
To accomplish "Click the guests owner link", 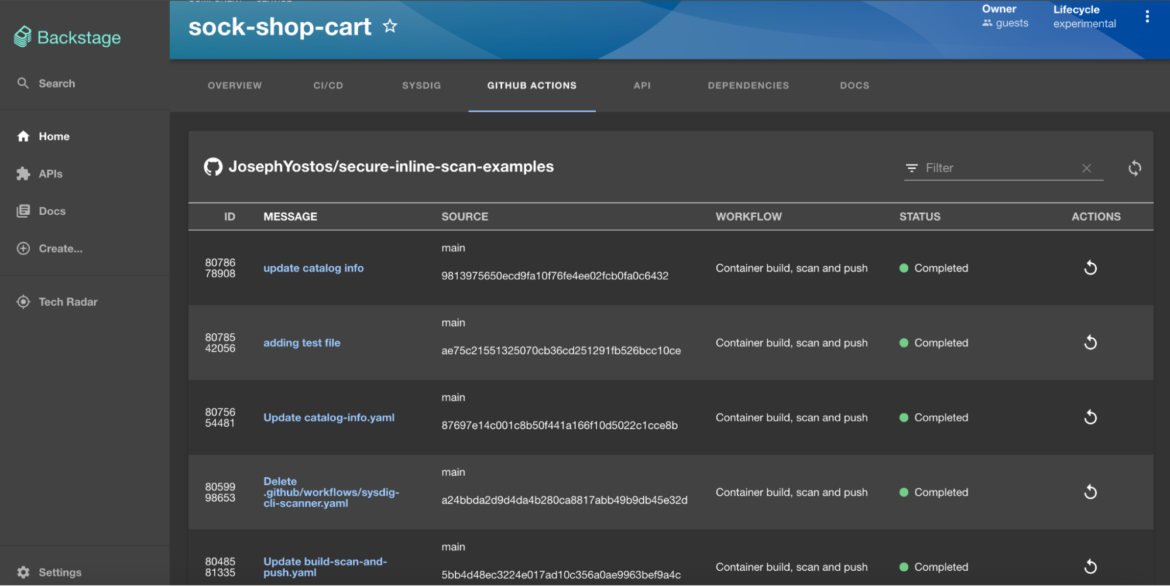I will point(1012,23).
